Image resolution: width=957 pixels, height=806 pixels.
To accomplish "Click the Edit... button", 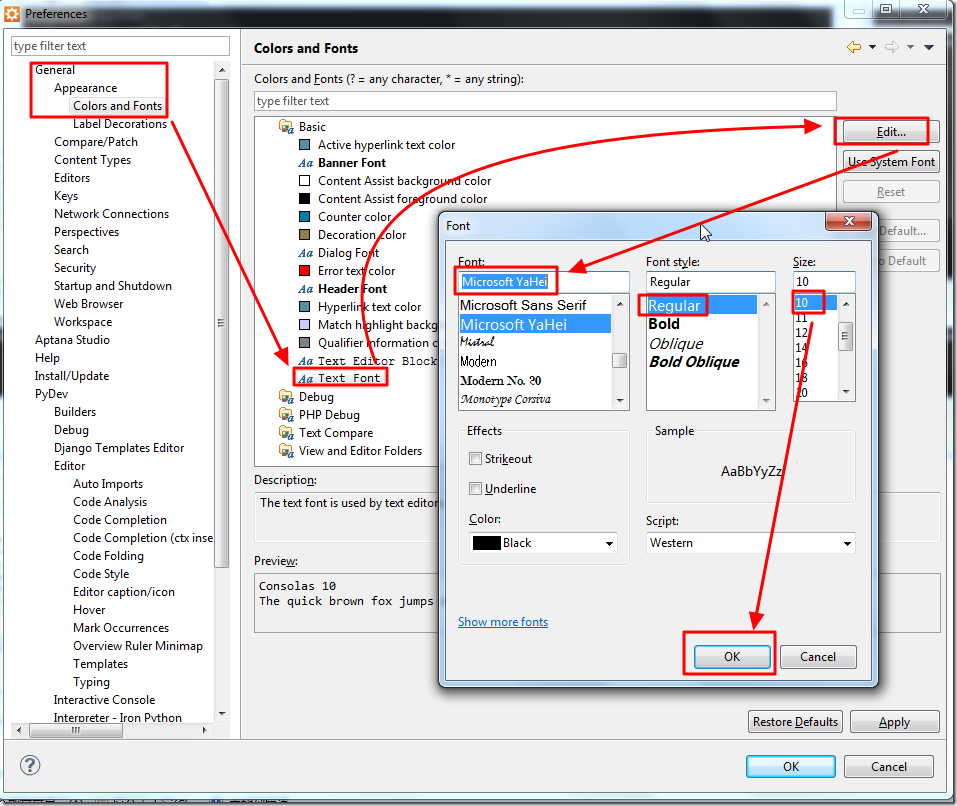I will pyautogui.click(x=891, y=132).
